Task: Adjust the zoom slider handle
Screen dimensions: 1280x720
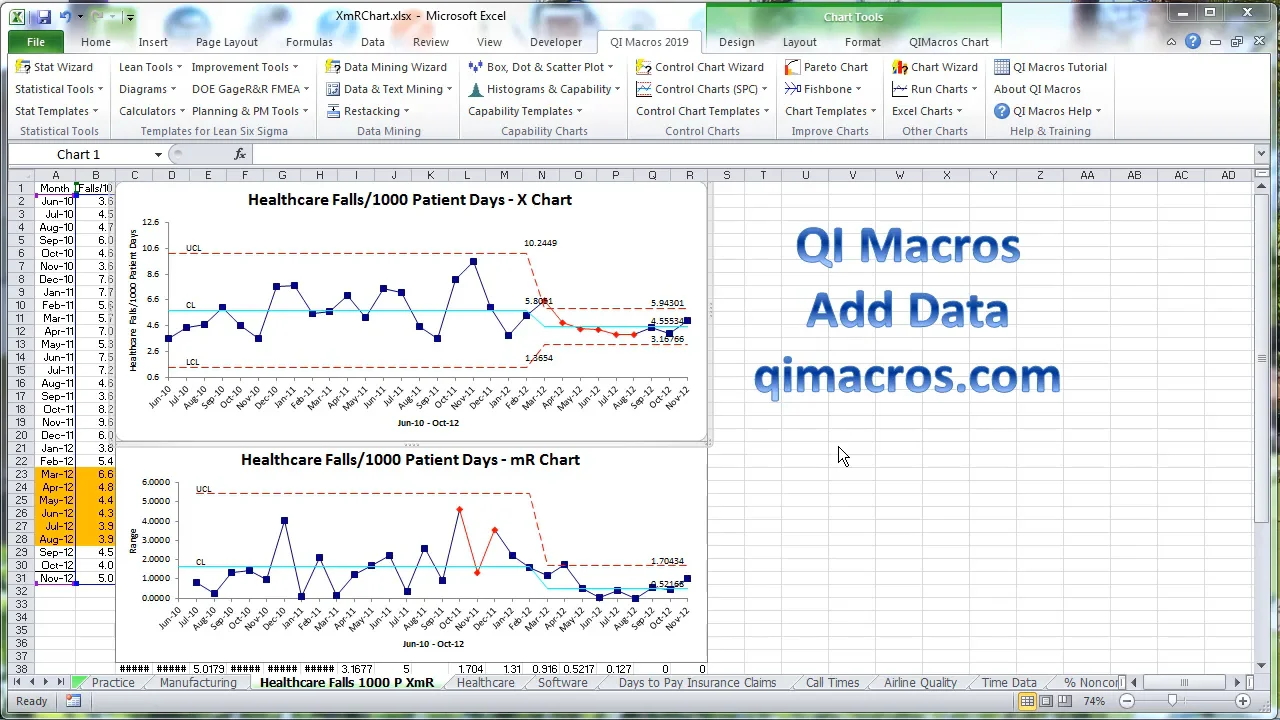Action: (1171, 701)
